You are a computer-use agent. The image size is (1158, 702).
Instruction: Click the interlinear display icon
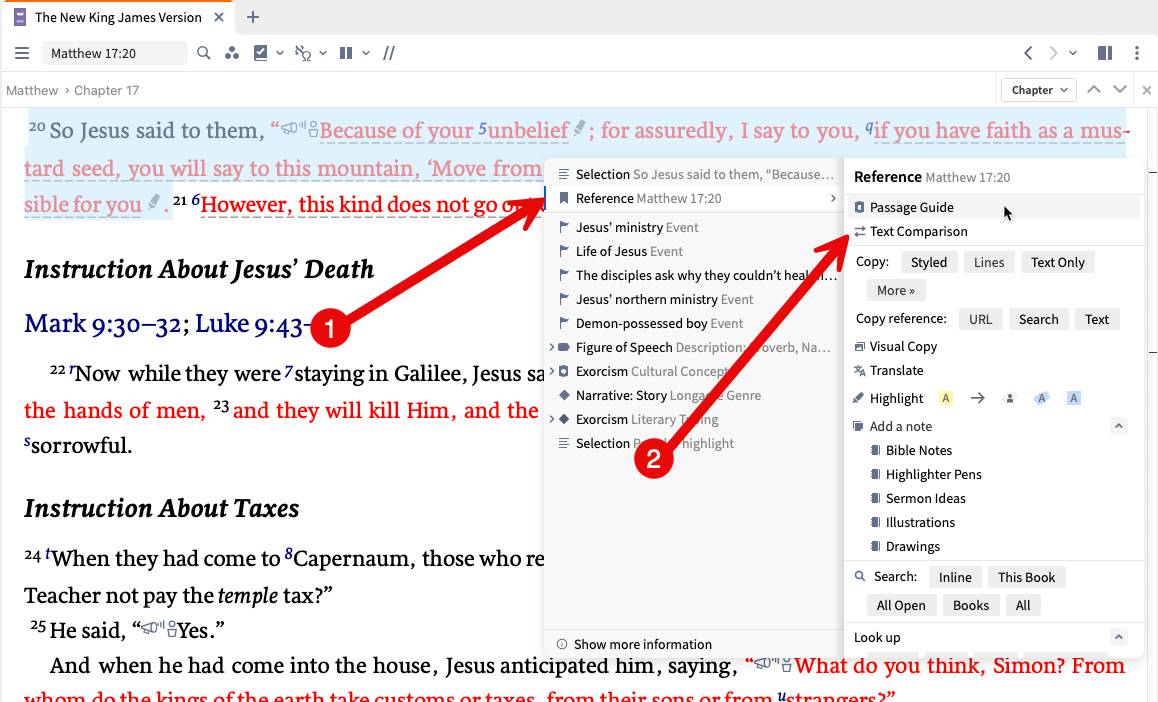click(x=303, y=53)
